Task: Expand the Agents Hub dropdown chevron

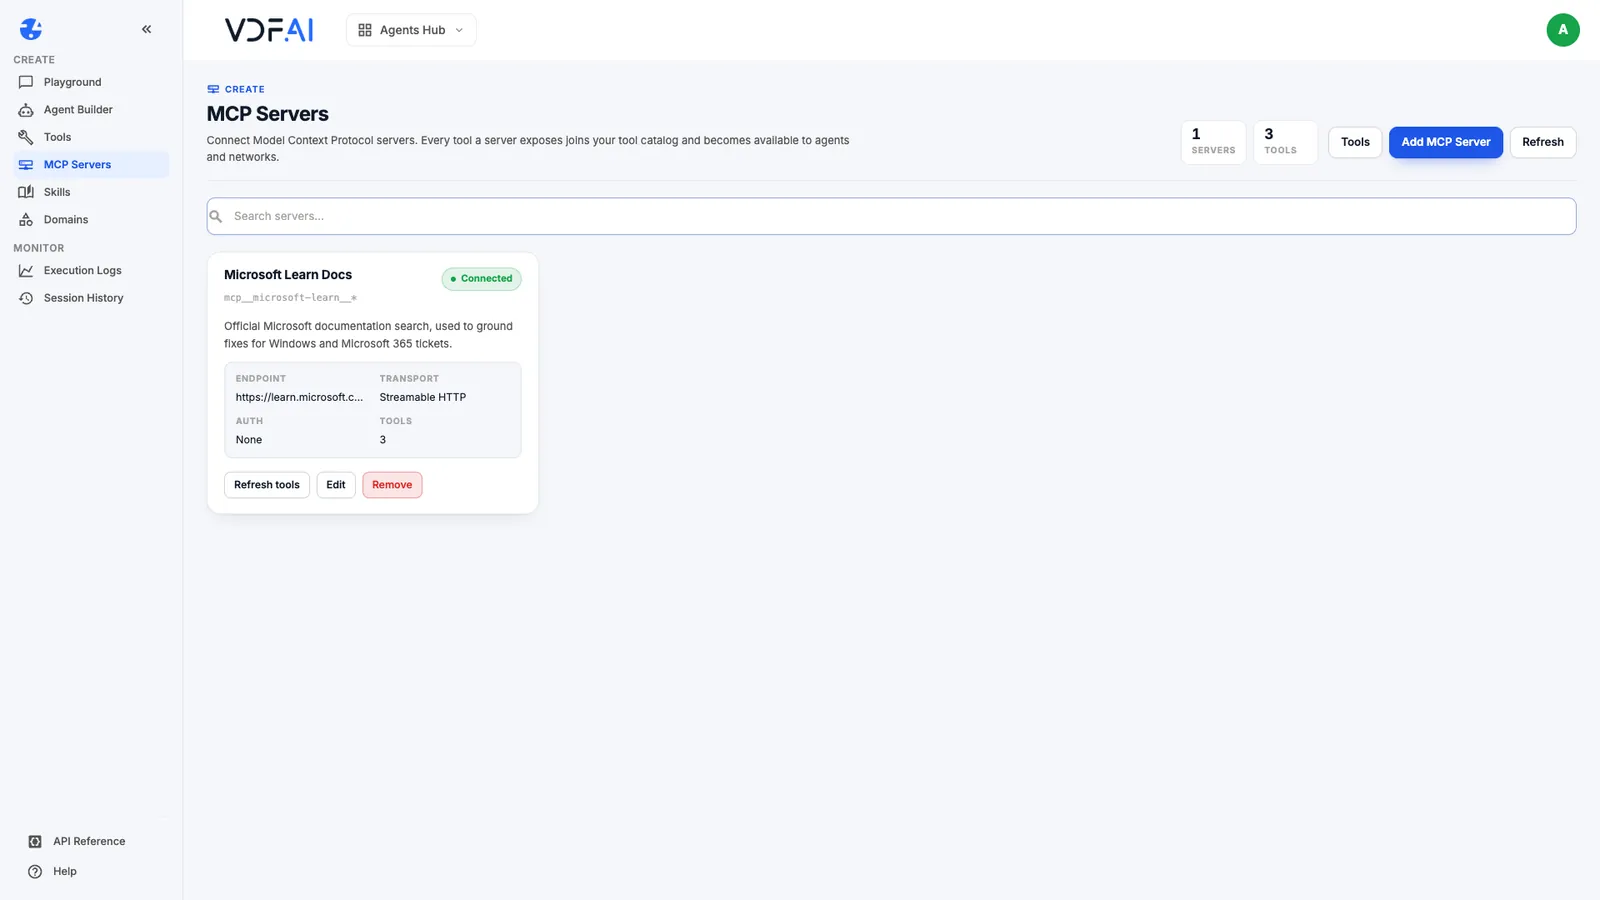Action: click(x=459, y=30)
